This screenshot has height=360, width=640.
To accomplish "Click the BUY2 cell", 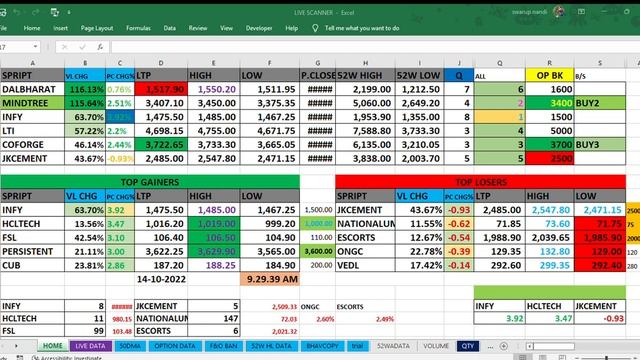I will (x=600, y=103).
